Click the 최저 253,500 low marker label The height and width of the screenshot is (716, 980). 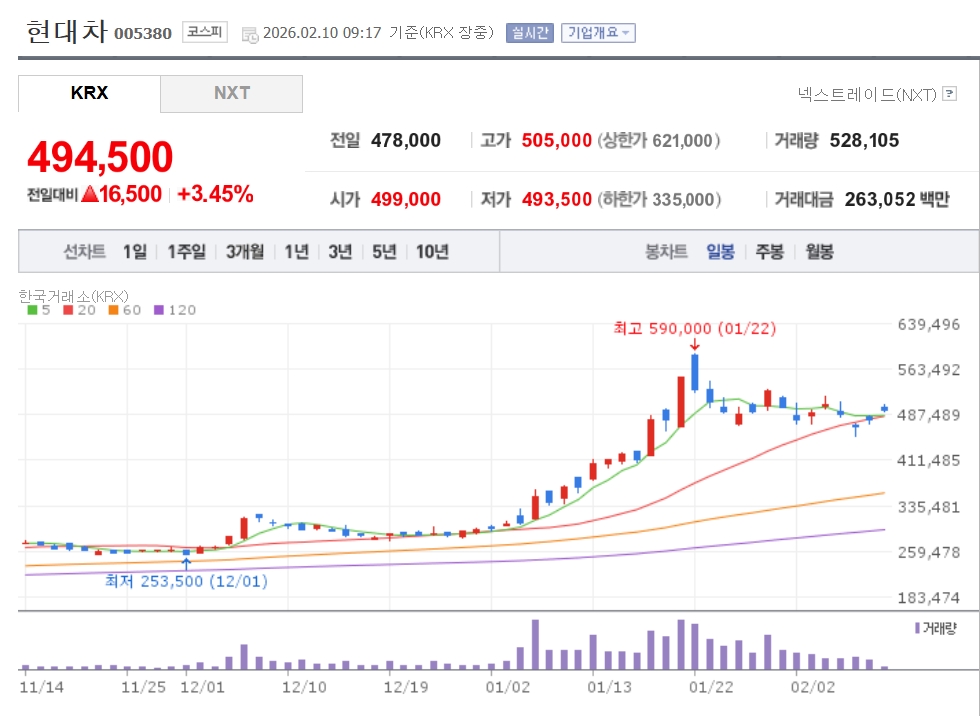point(186,580)
